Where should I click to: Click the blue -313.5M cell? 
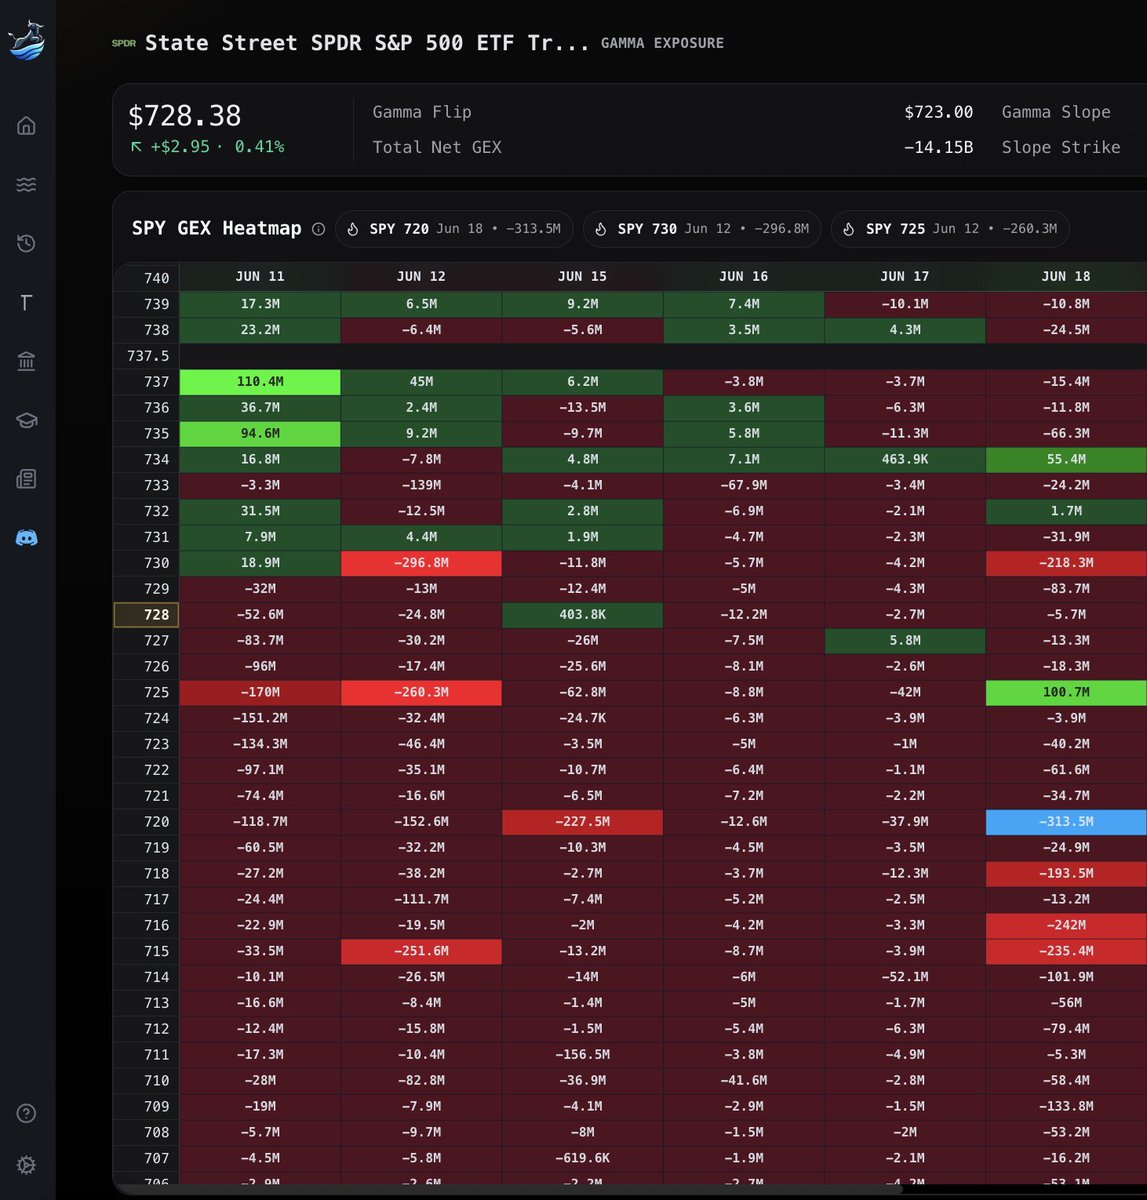[1066, 822]
